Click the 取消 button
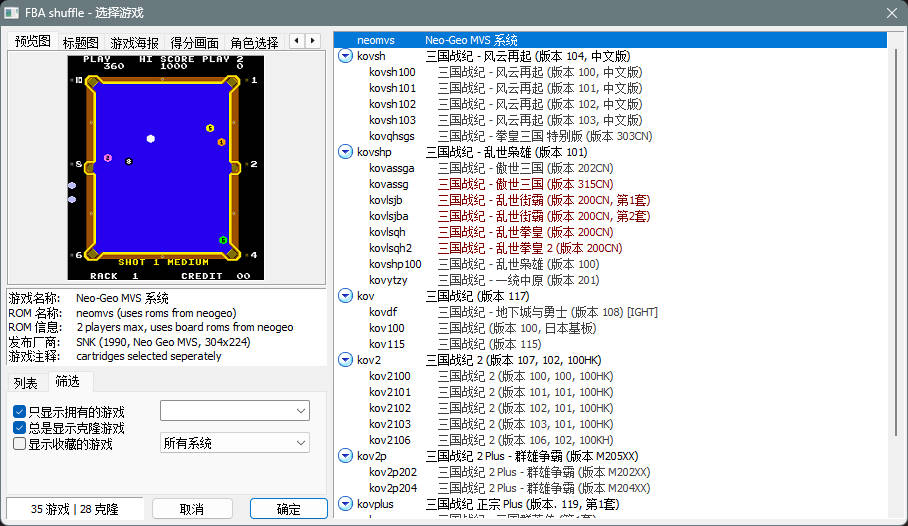The width and height of the screenshot is (908, 526). click(192, 509)
